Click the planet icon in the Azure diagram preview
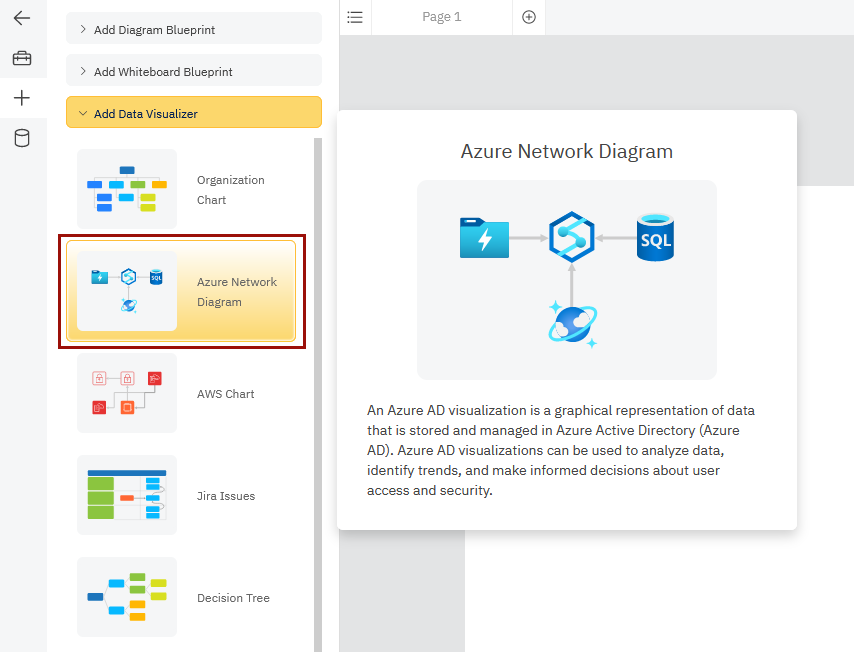The image size is (854, 652). pos(571,325)
